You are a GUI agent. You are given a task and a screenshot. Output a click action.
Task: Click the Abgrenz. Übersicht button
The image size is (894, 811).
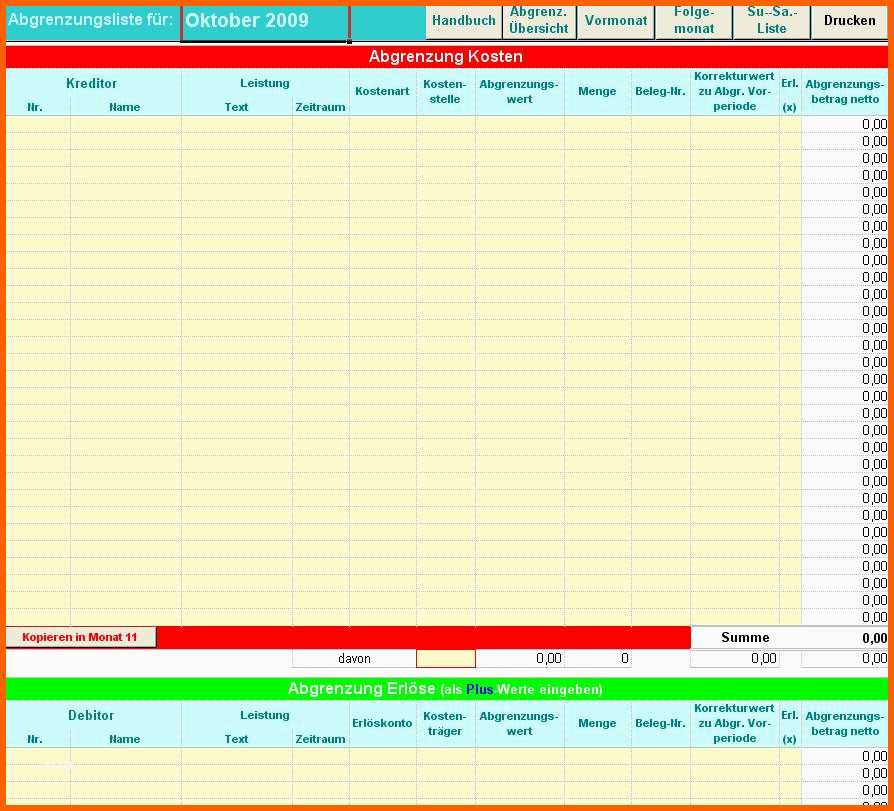click(538, 21)
